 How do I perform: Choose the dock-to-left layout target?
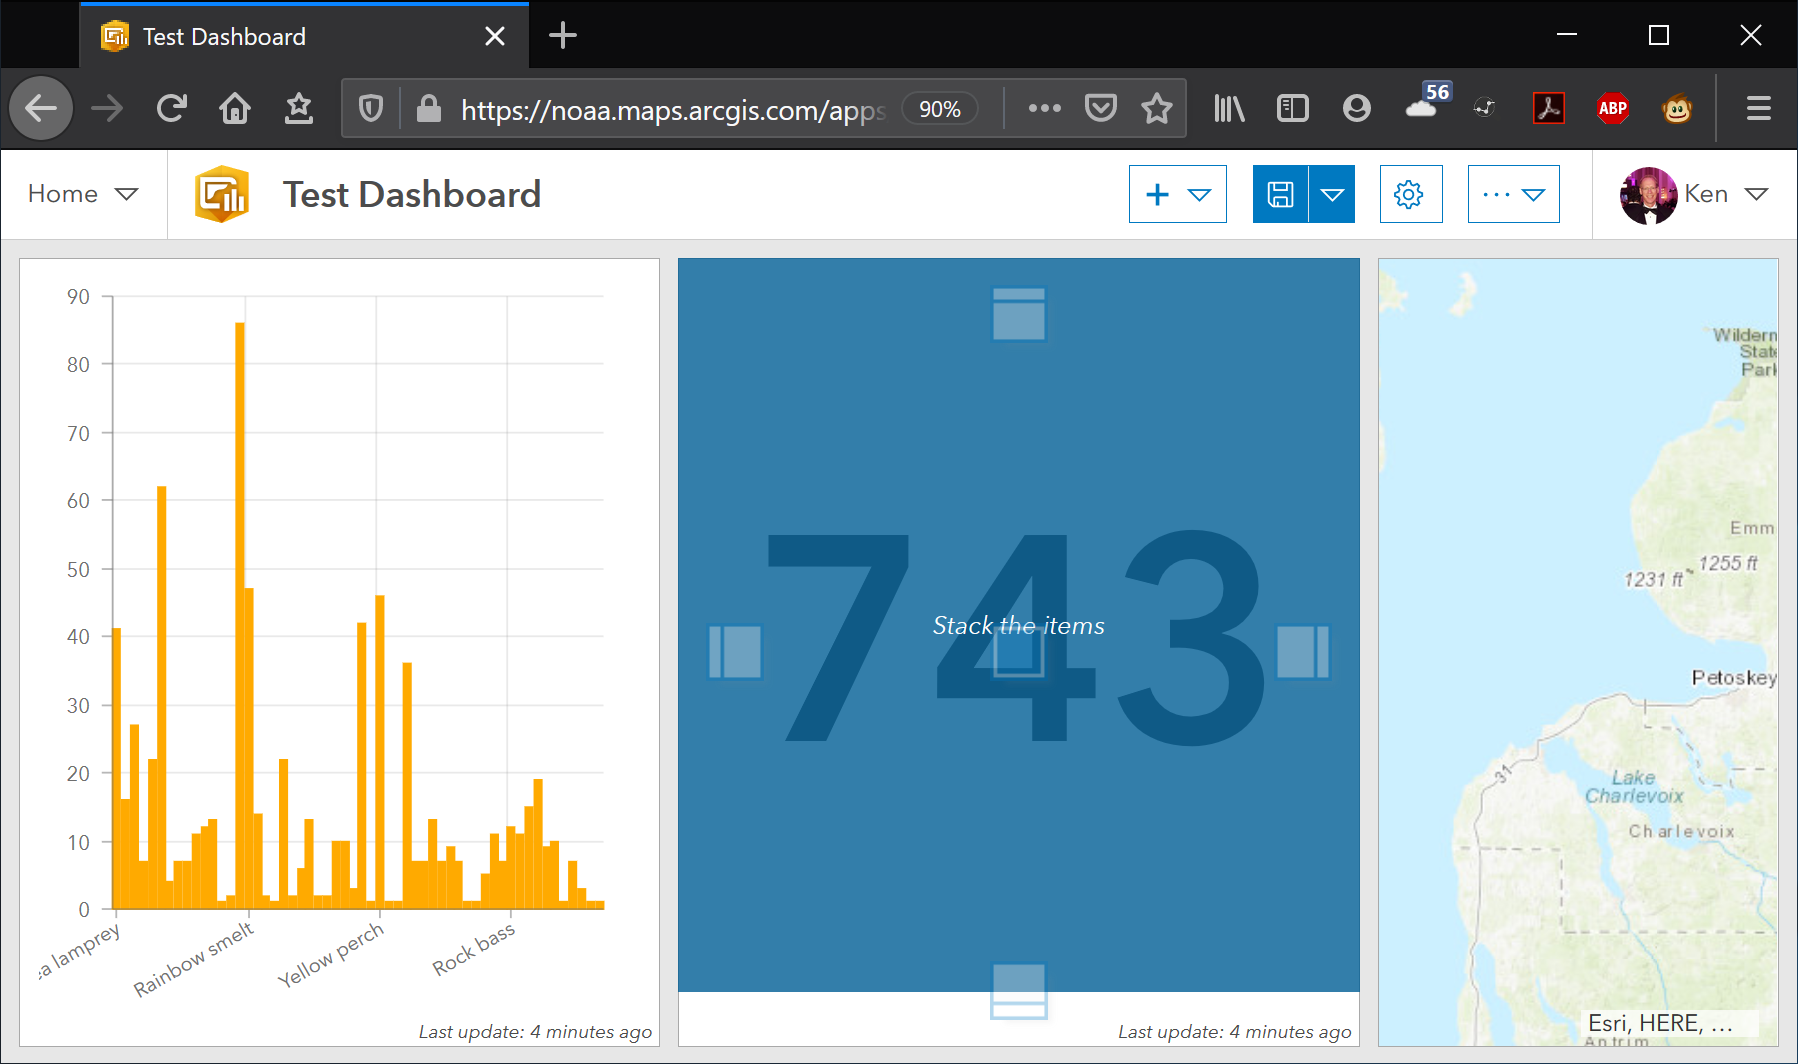point(735,652)
